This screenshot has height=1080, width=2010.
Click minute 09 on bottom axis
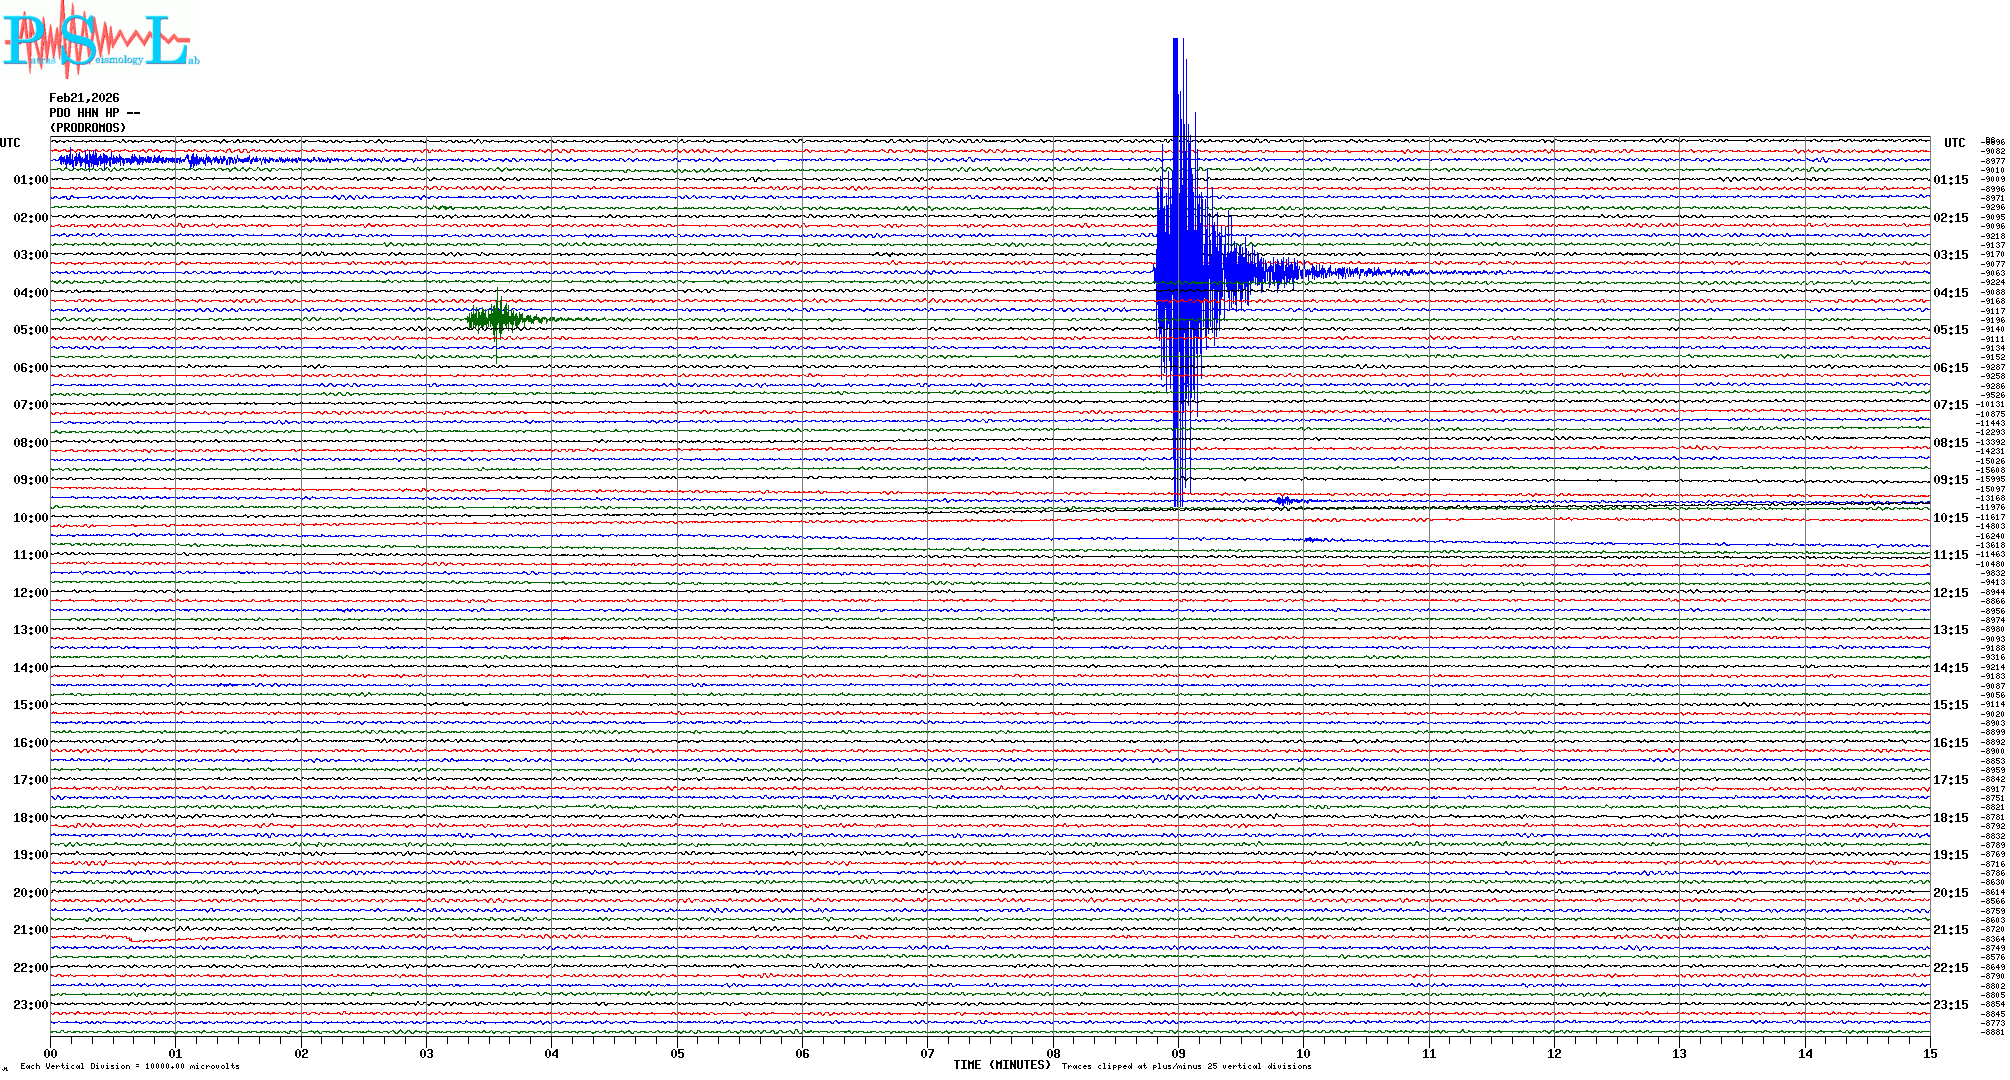[x=1178, y=1053]
